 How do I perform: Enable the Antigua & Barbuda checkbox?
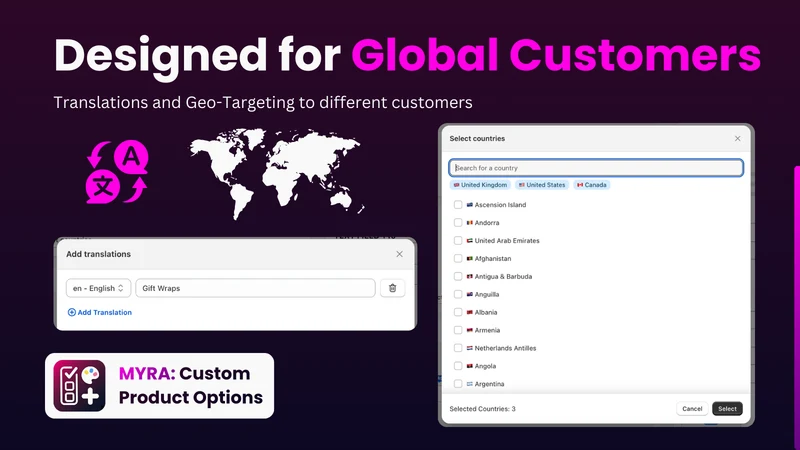pyautogui.click(x=458, y=276)
